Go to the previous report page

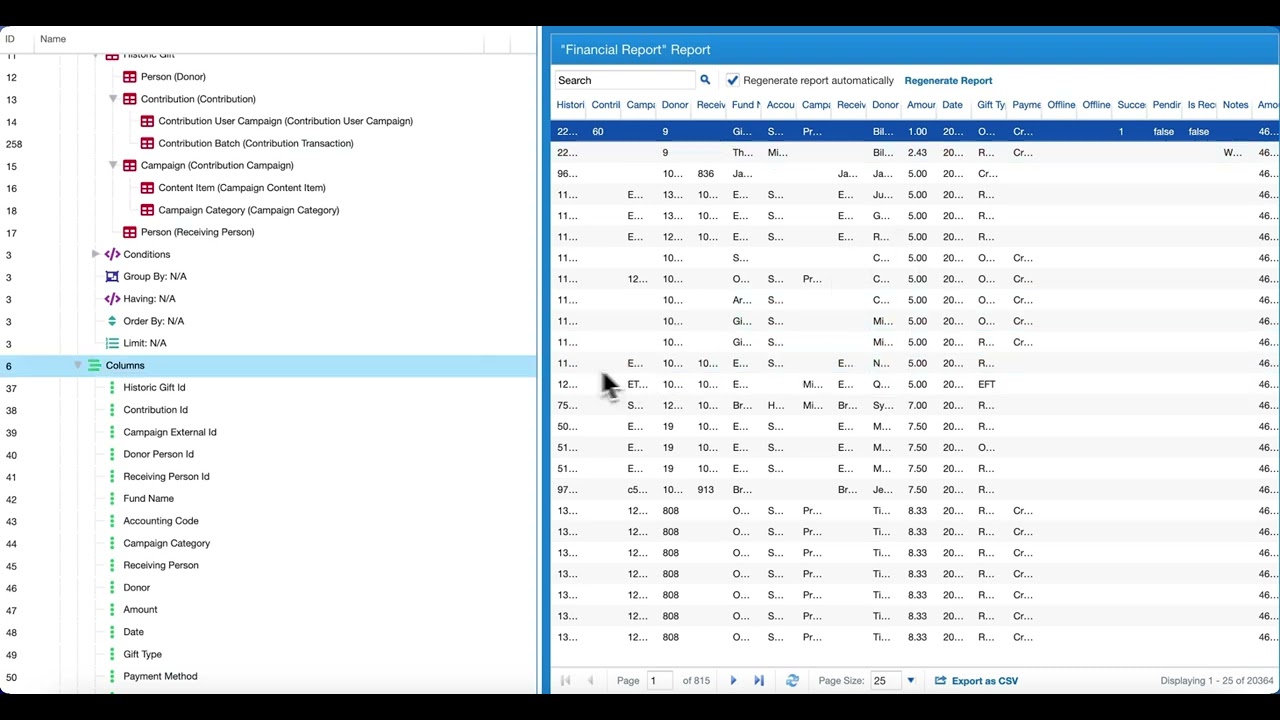tap(590, 681)
